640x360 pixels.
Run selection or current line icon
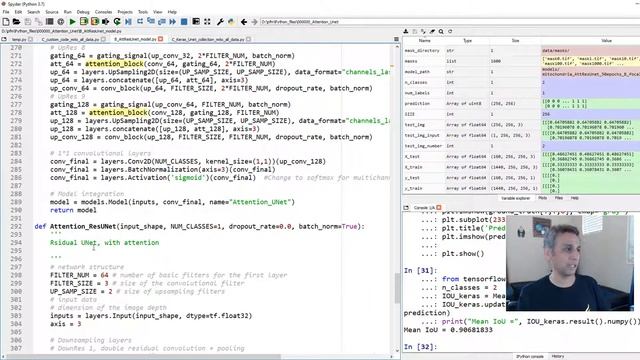106,22
